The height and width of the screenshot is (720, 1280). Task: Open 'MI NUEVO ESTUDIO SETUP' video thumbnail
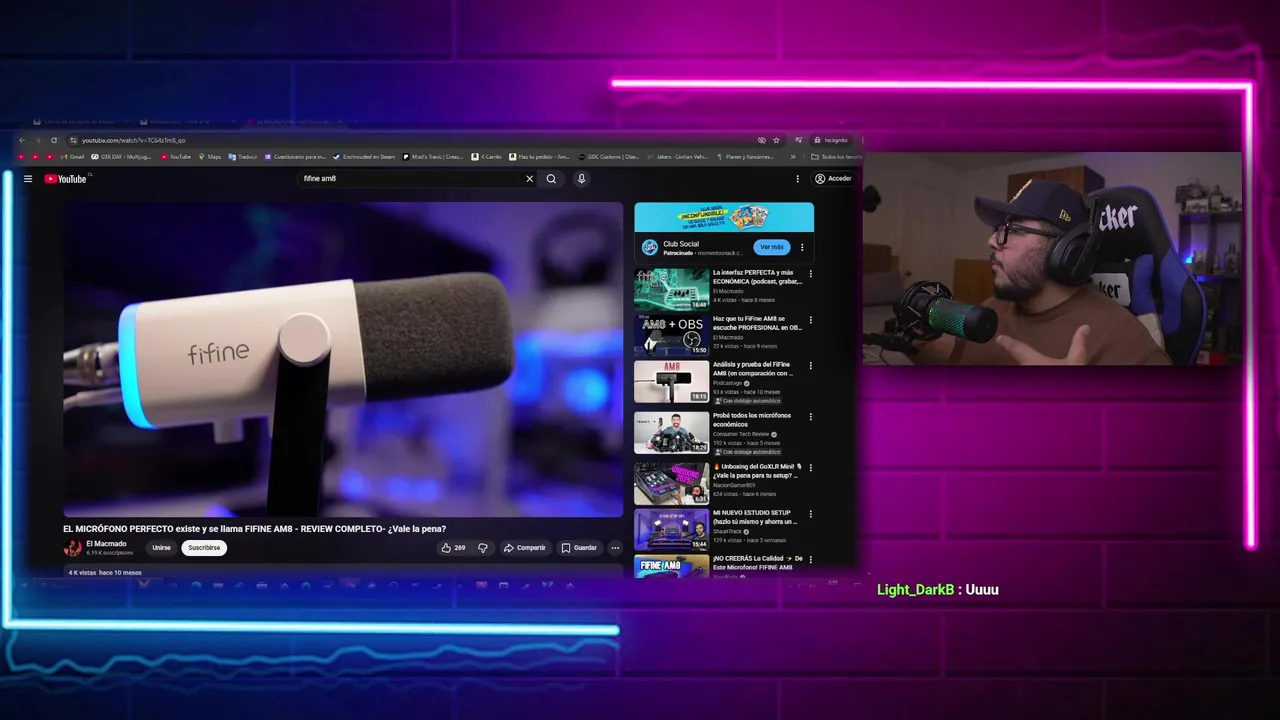[x=671, y=530]
